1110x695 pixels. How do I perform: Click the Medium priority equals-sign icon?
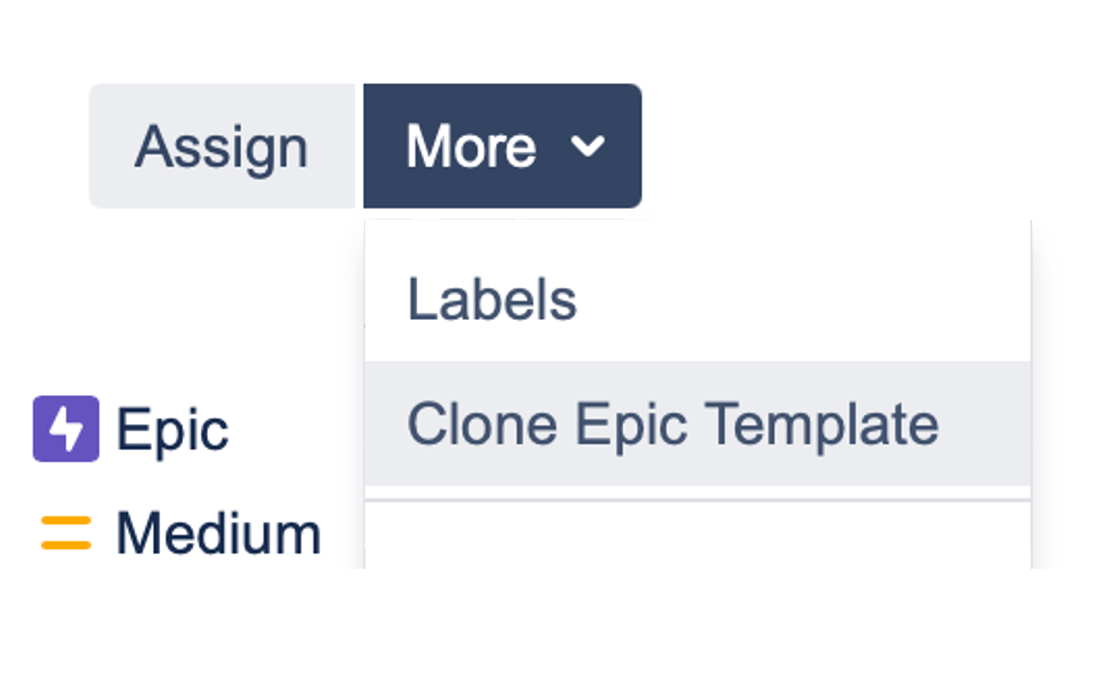(66, 533)
